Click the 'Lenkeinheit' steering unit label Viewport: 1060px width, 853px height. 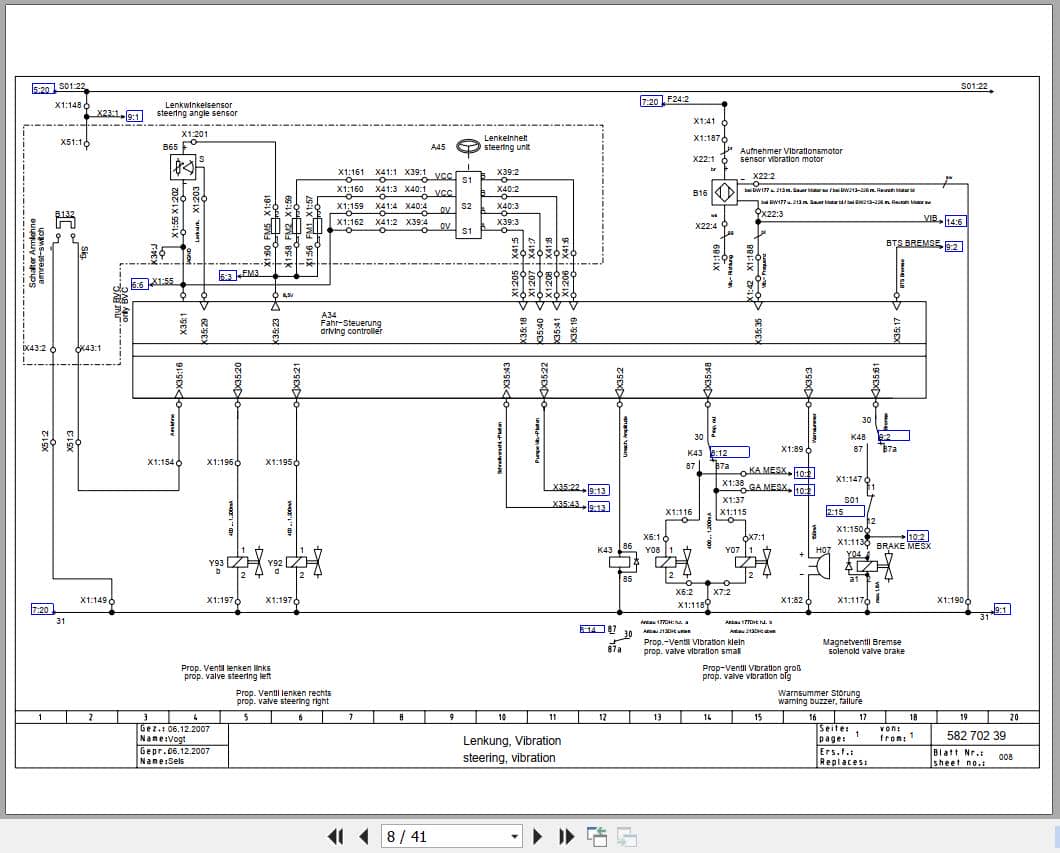pos(506,138)
